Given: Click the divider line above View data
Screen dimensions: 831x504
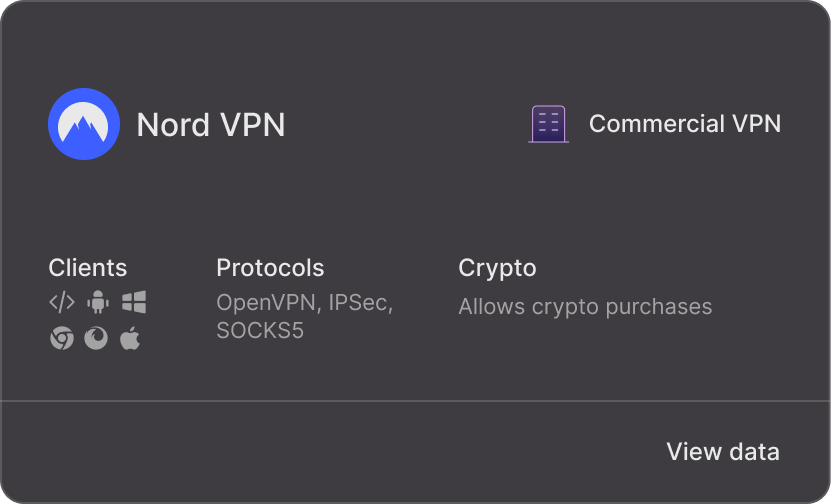Looking at the screenshot, I should (416, 401).
